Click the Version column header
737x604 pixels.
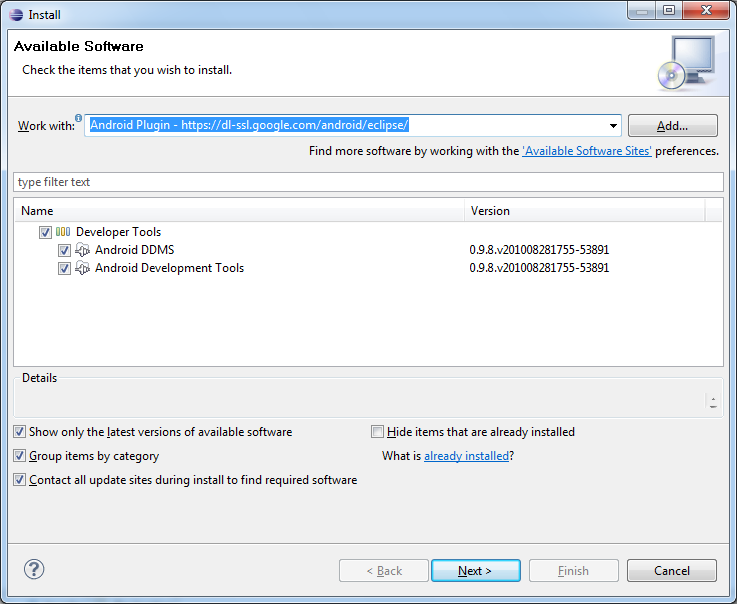585,211
